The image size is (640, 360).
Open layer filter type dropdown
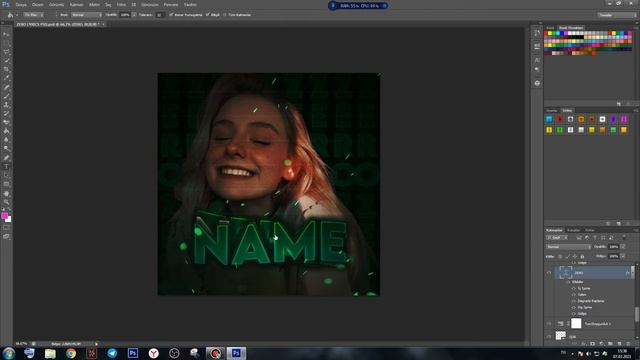(557, 238)
